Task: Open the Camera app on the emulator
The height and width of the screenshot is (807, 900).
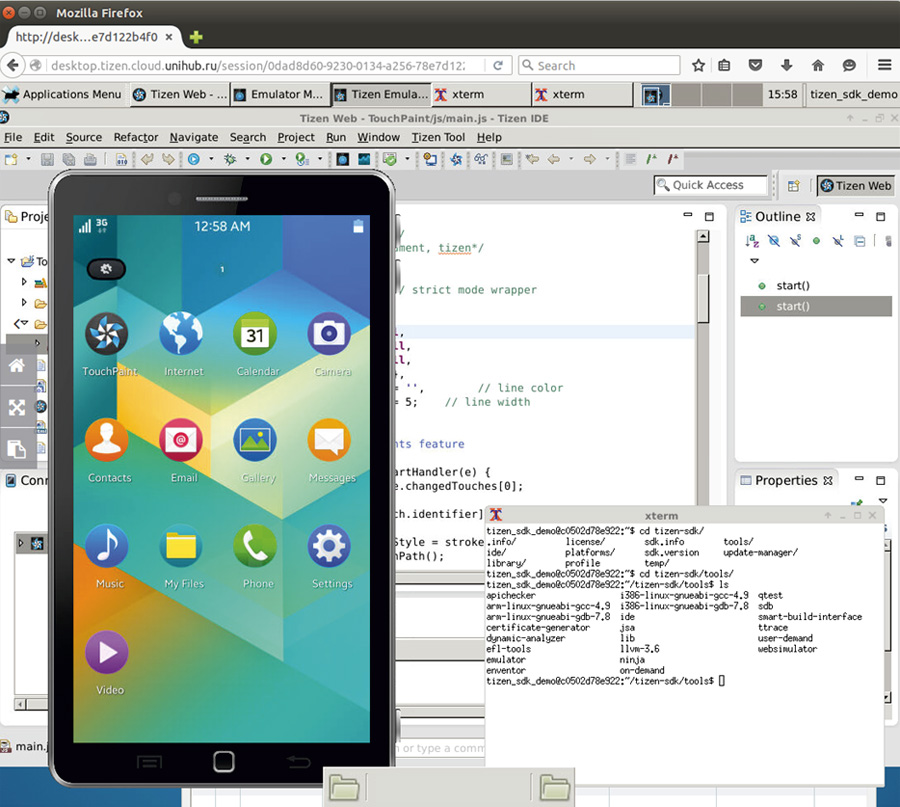Action: point(329,334)
